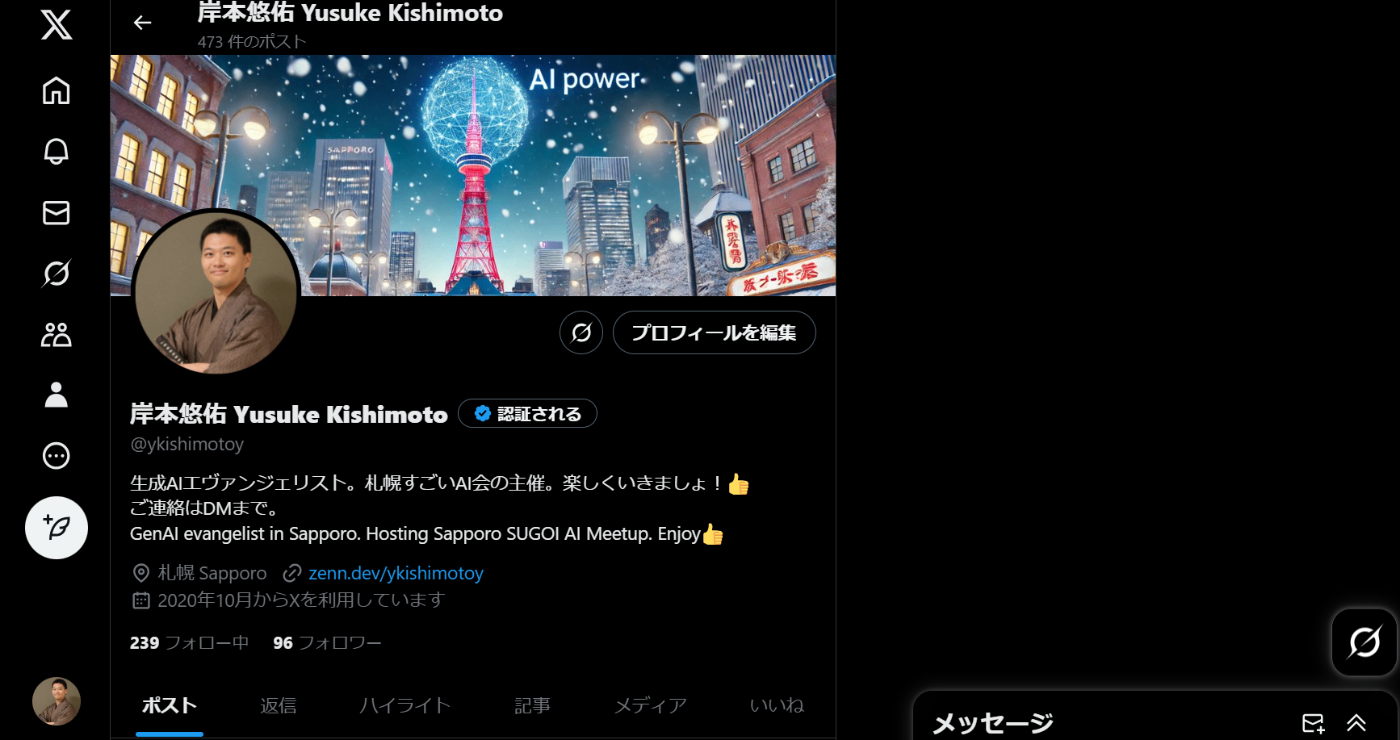Click Grok icon beside profile edit button
This screenshot has height=740, width=1400.
click(581, 332)
